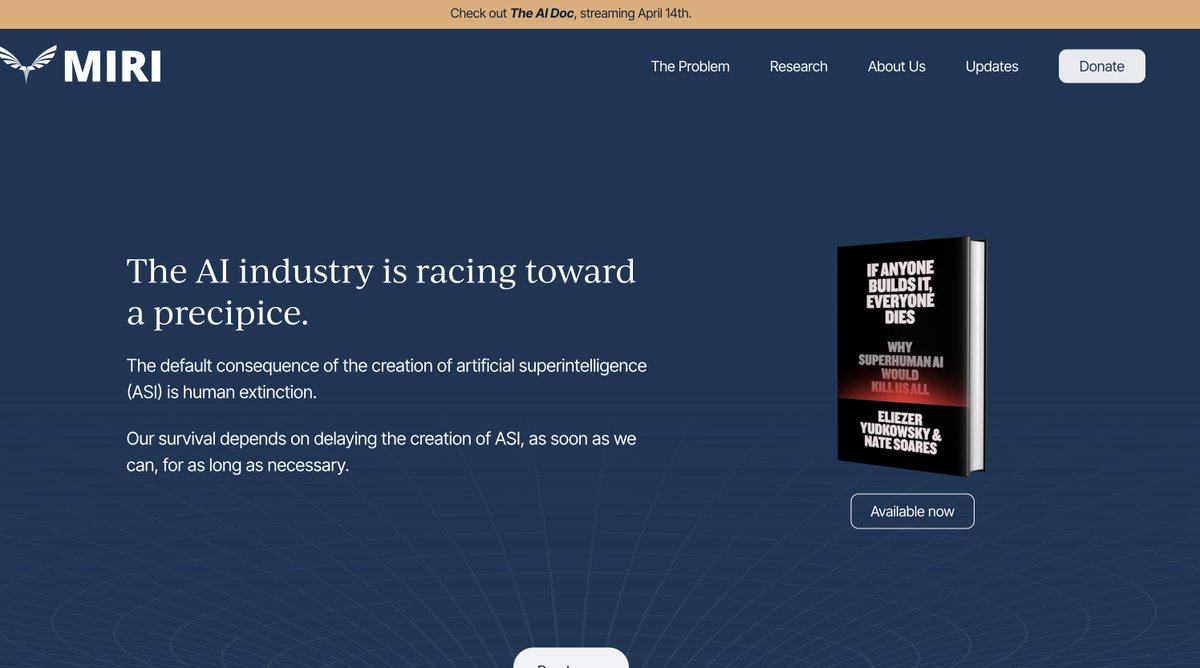Screen dimensions: 1200x668
Task: Click the paragraph about delaying ASI creation
Action: (381, 452)
